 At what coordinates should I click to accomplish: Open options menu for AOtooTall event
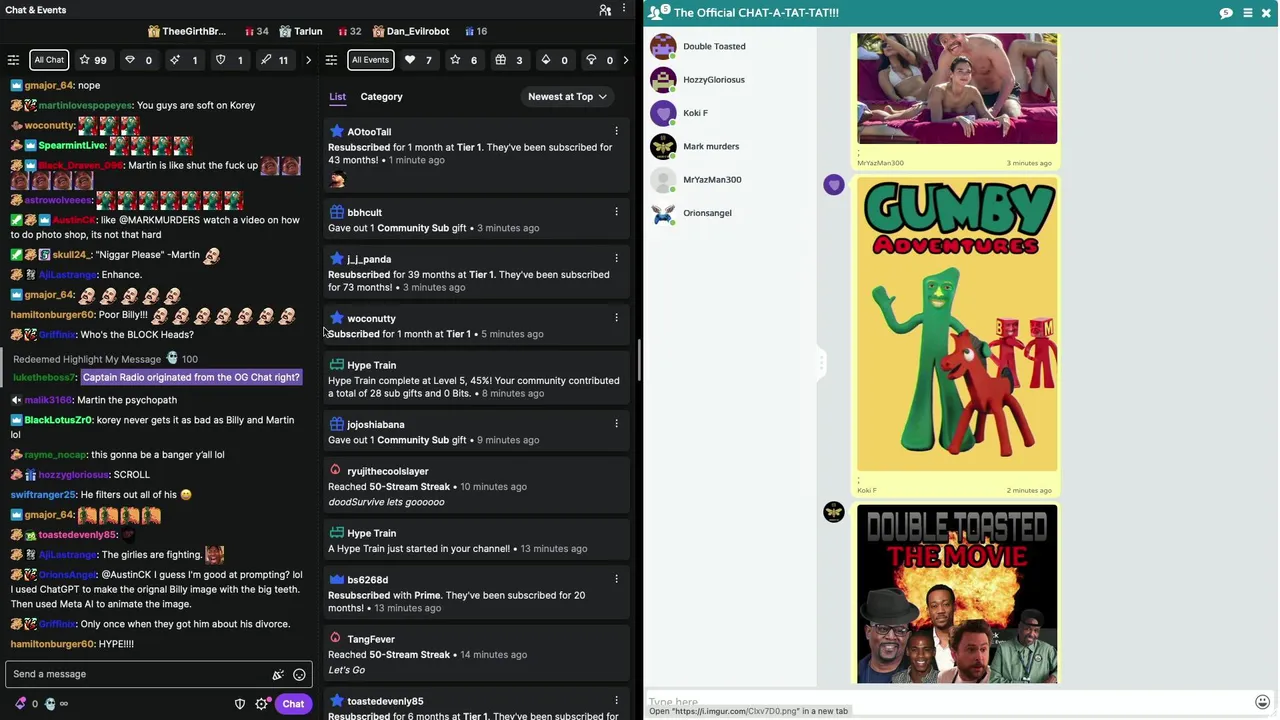pos(617,131)
